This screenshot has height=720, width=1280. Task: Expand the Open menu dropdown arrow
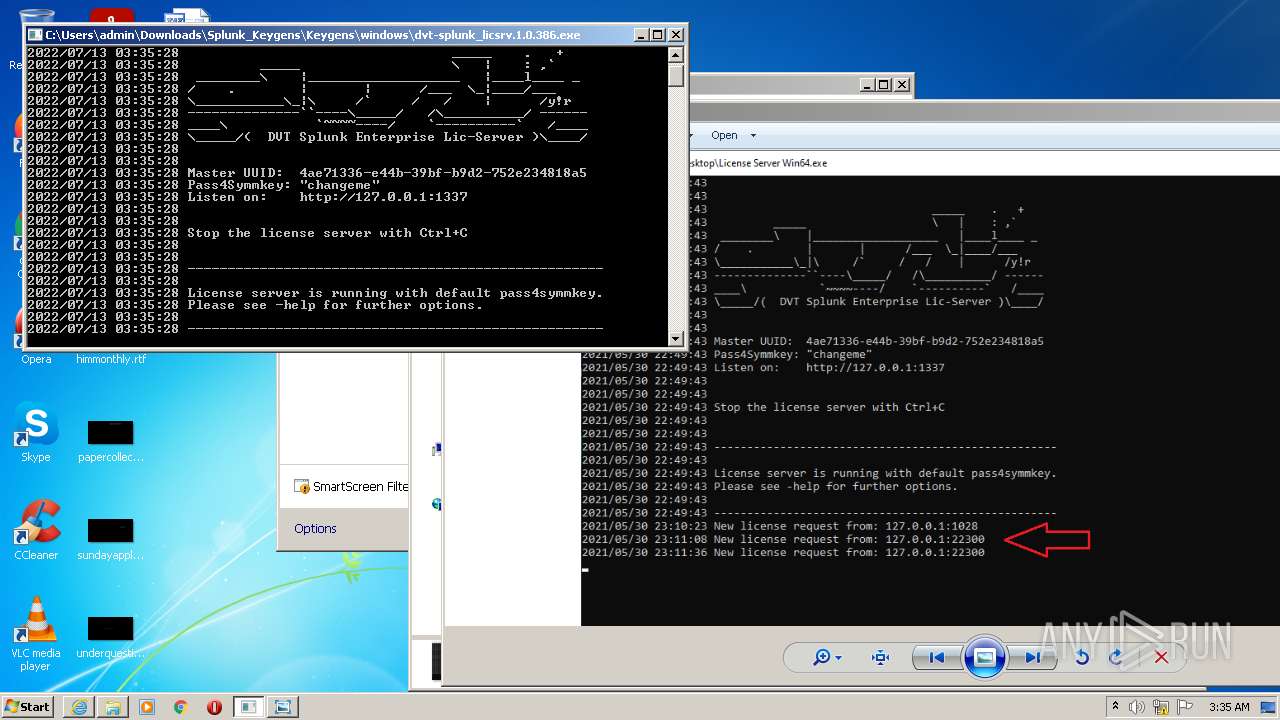pyautogui.click(x=753, y=135)
